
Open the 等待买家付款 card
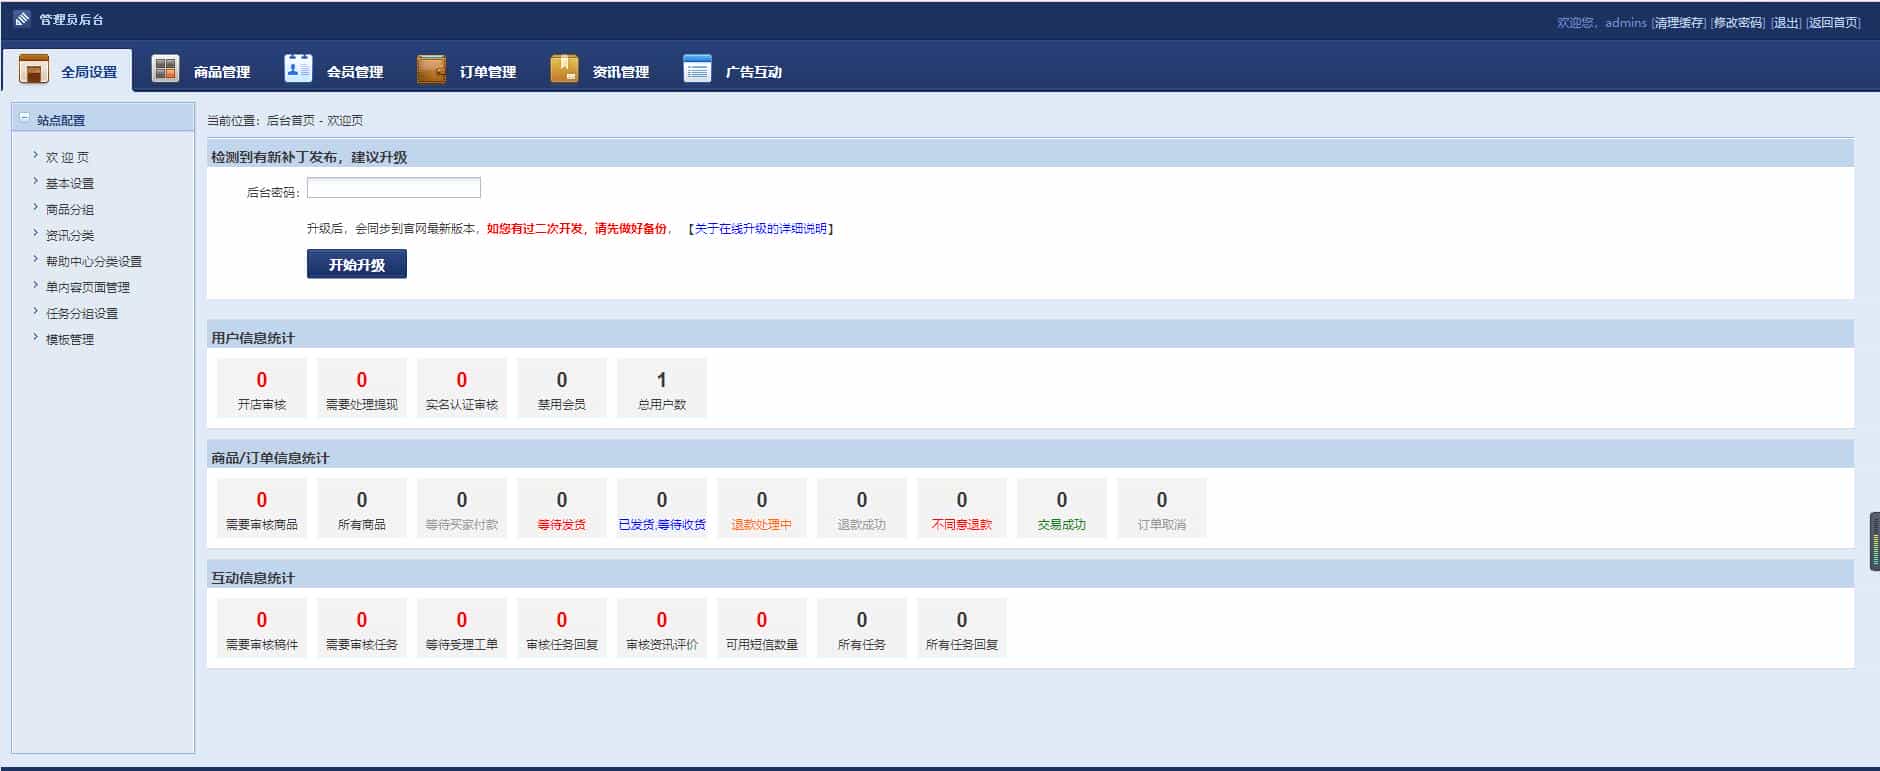(x=462, y=508)
